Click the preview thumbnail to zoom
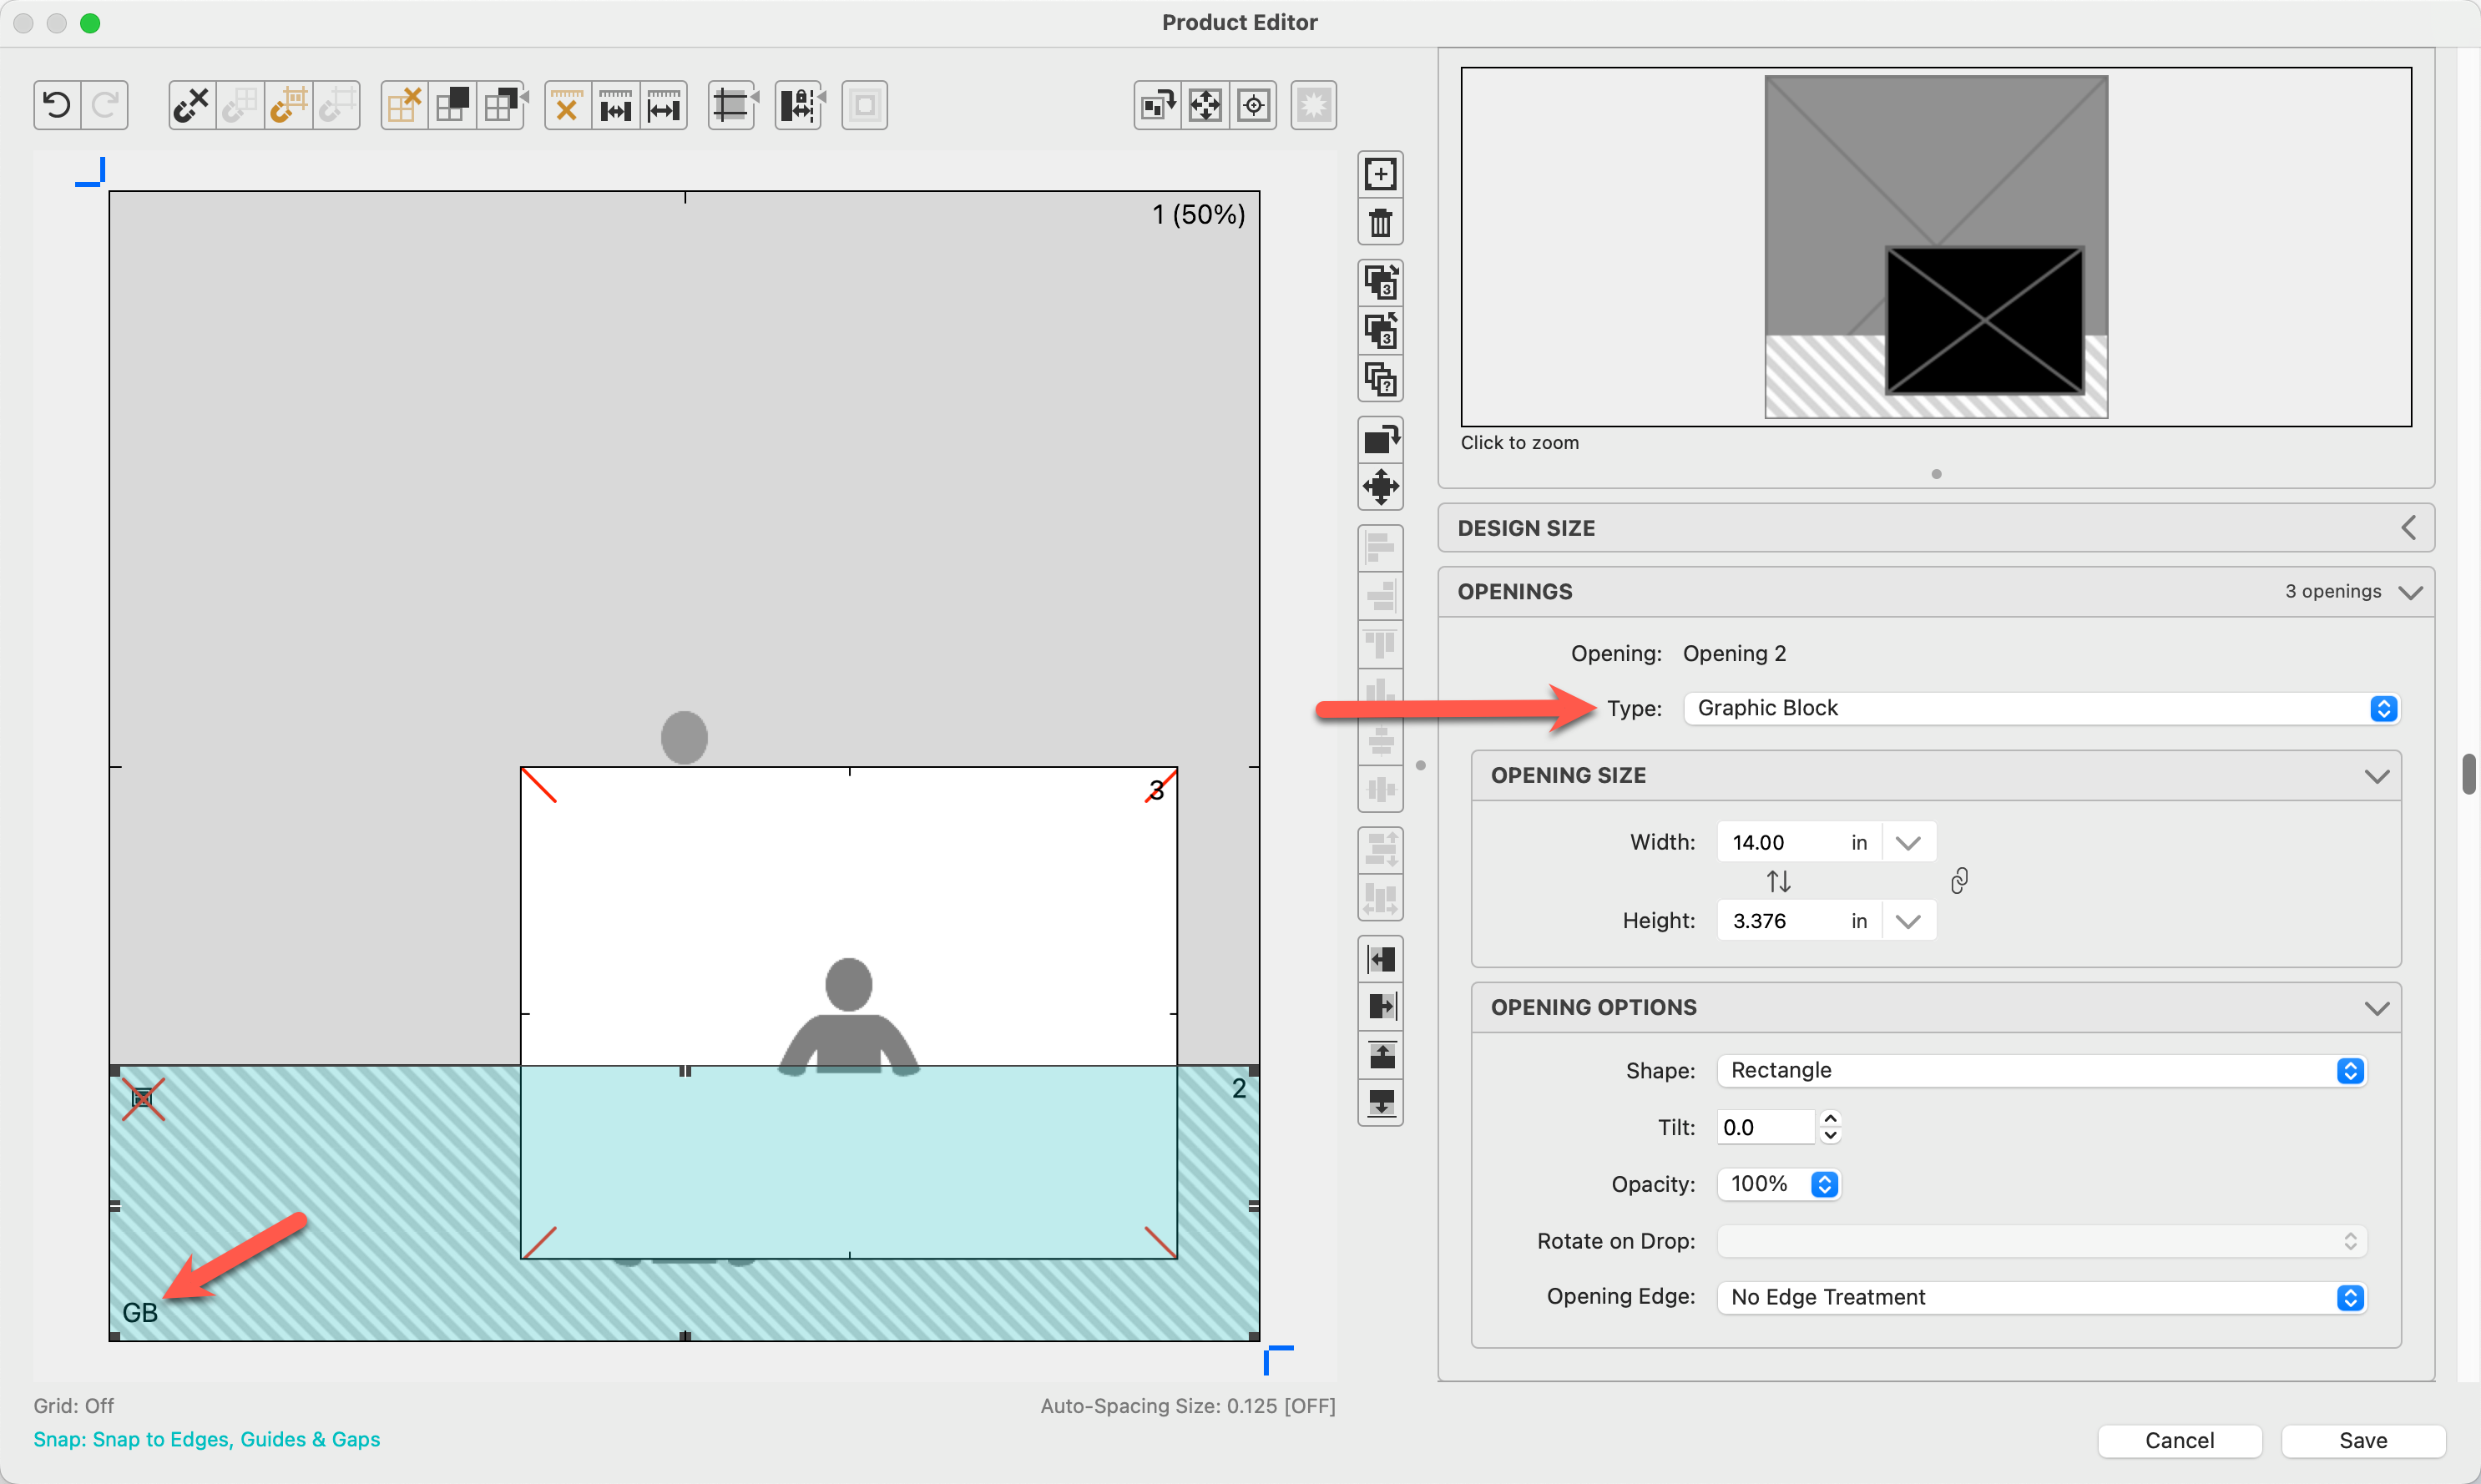This screenshot has width=2481, height=1484. [x=1935, y=247]
